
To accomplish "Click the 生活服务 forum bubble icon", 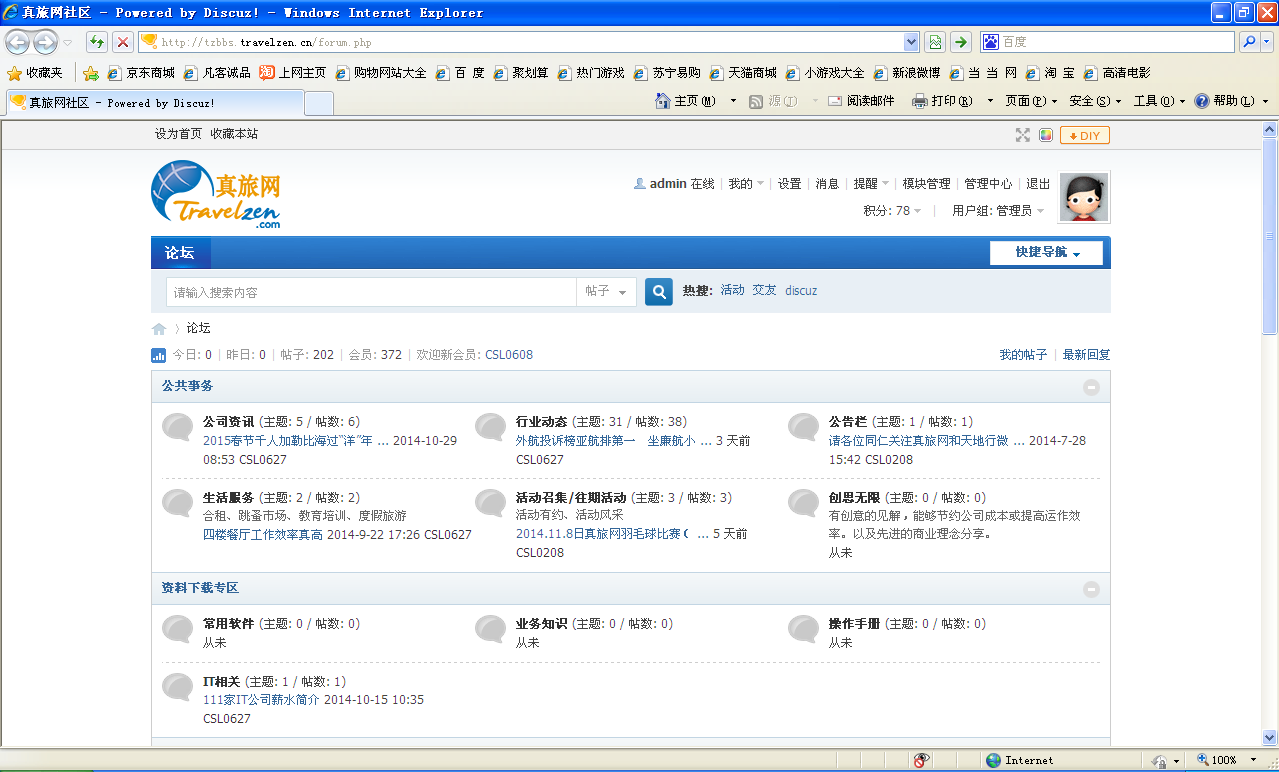I will coord(178,503).
